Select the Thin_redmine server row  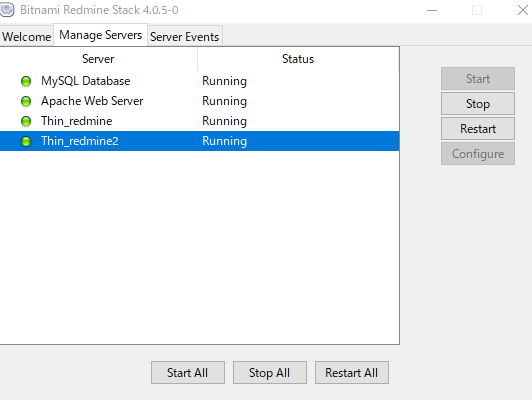coord(200,121)
